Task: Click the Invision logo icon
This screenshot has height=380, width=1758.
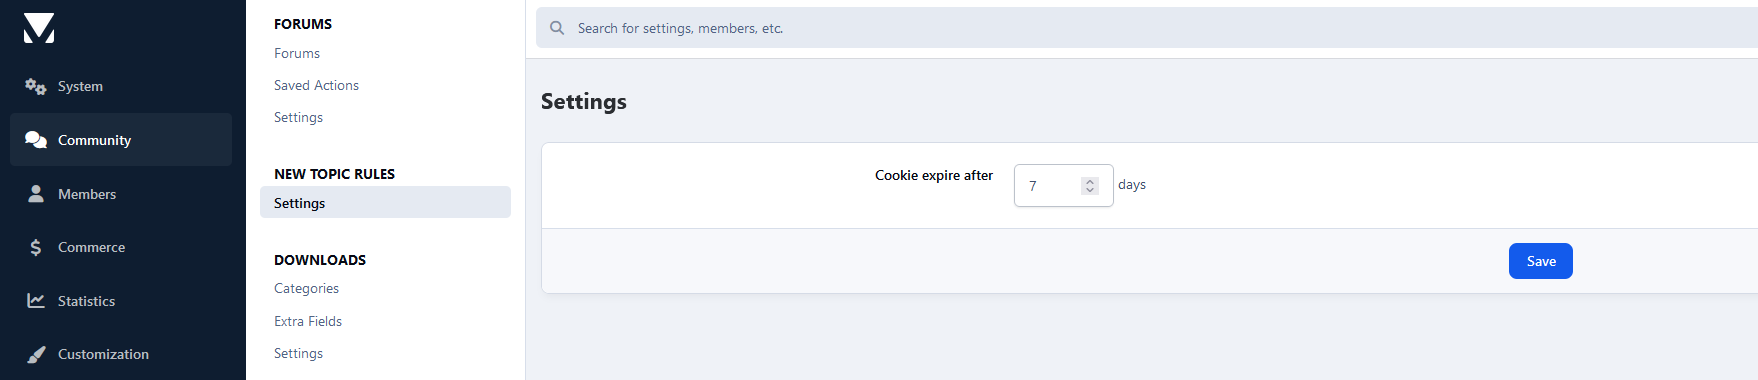Action: tap(39, 28)
